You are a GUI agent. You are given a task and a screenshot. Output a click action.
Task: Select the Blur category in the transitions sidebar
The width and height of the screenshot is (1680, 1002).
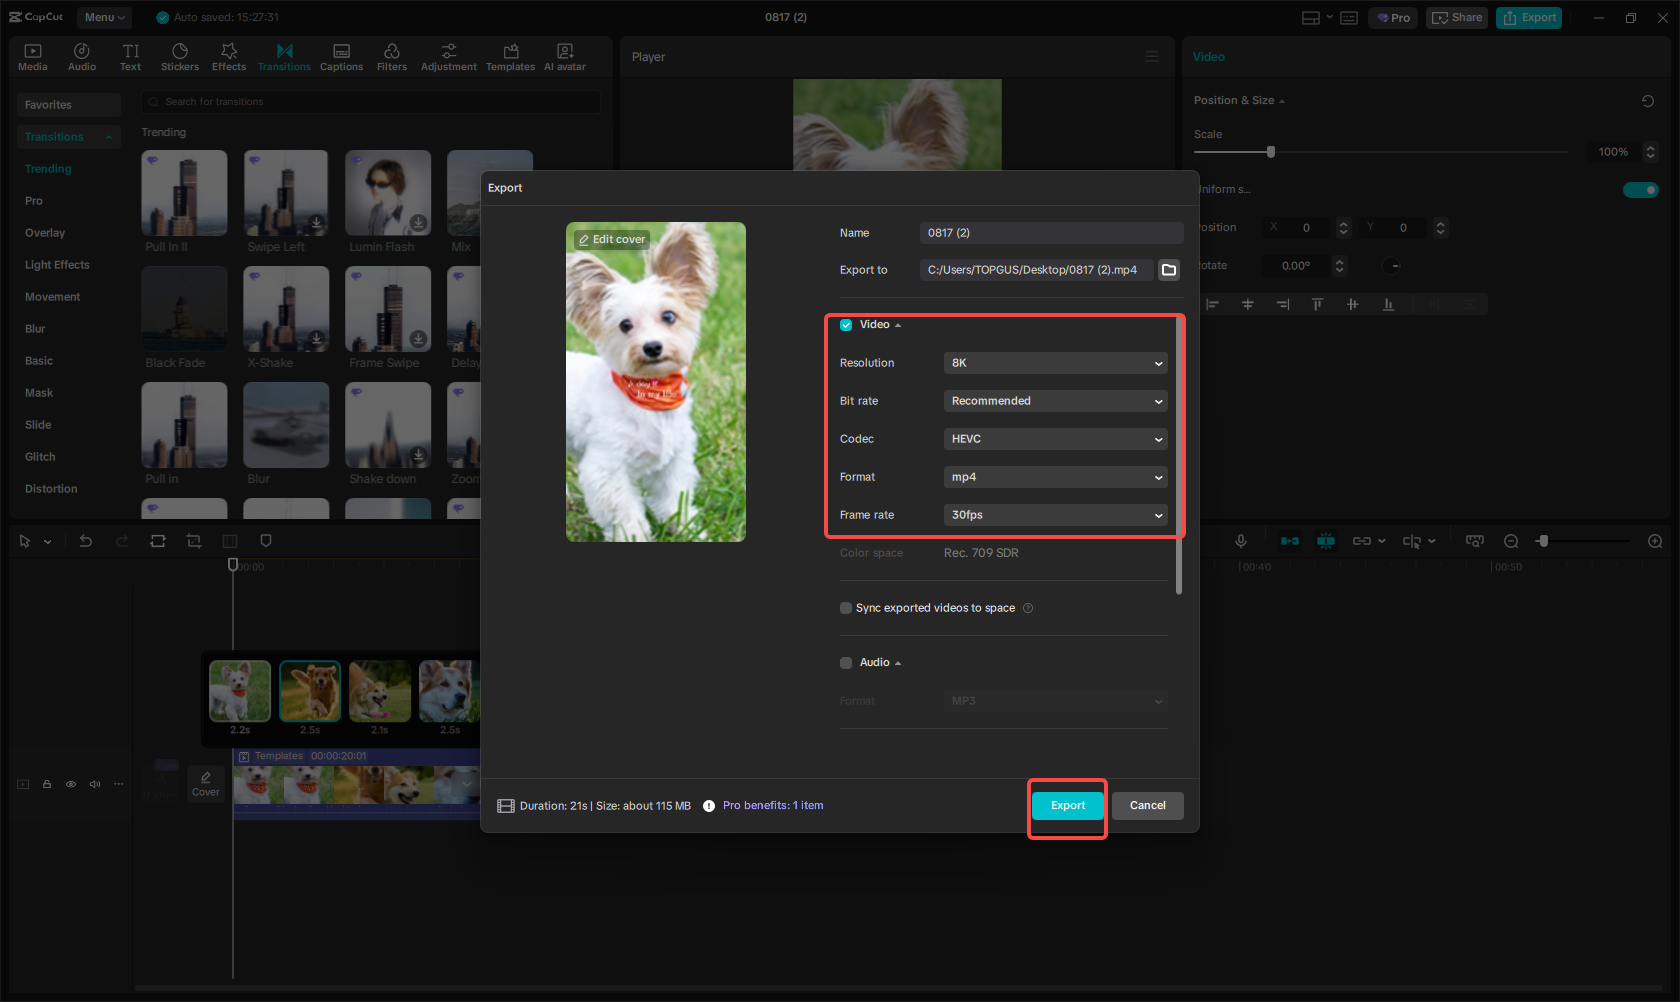tap(35, 328)
